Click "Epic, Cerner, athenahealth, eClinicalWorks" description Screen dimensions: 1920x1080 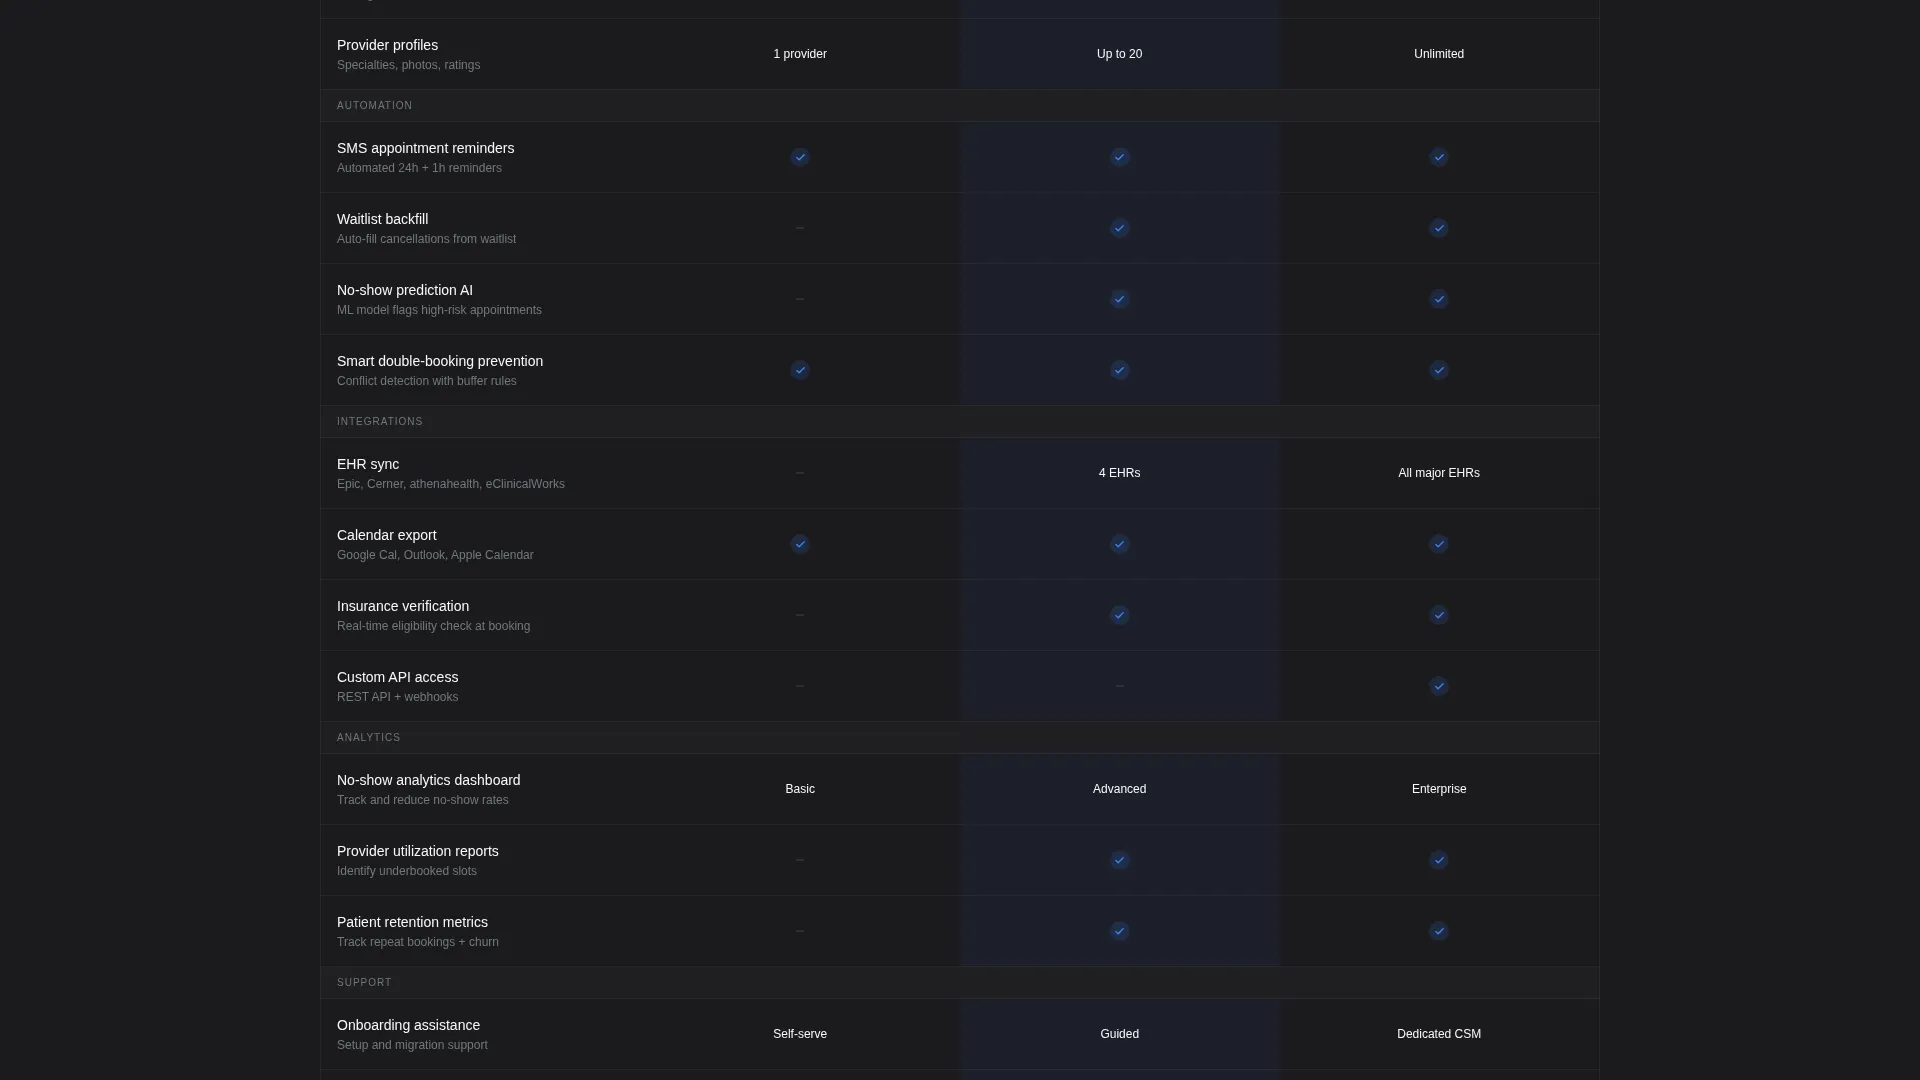click(x=451, y=484)
